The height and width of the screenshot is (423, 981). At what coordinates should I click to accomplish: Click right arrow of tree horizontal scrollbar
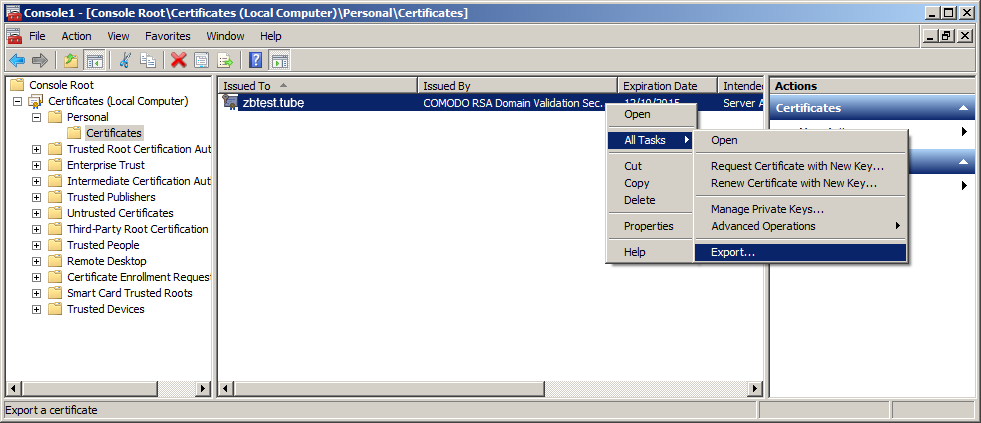(203, 388)
